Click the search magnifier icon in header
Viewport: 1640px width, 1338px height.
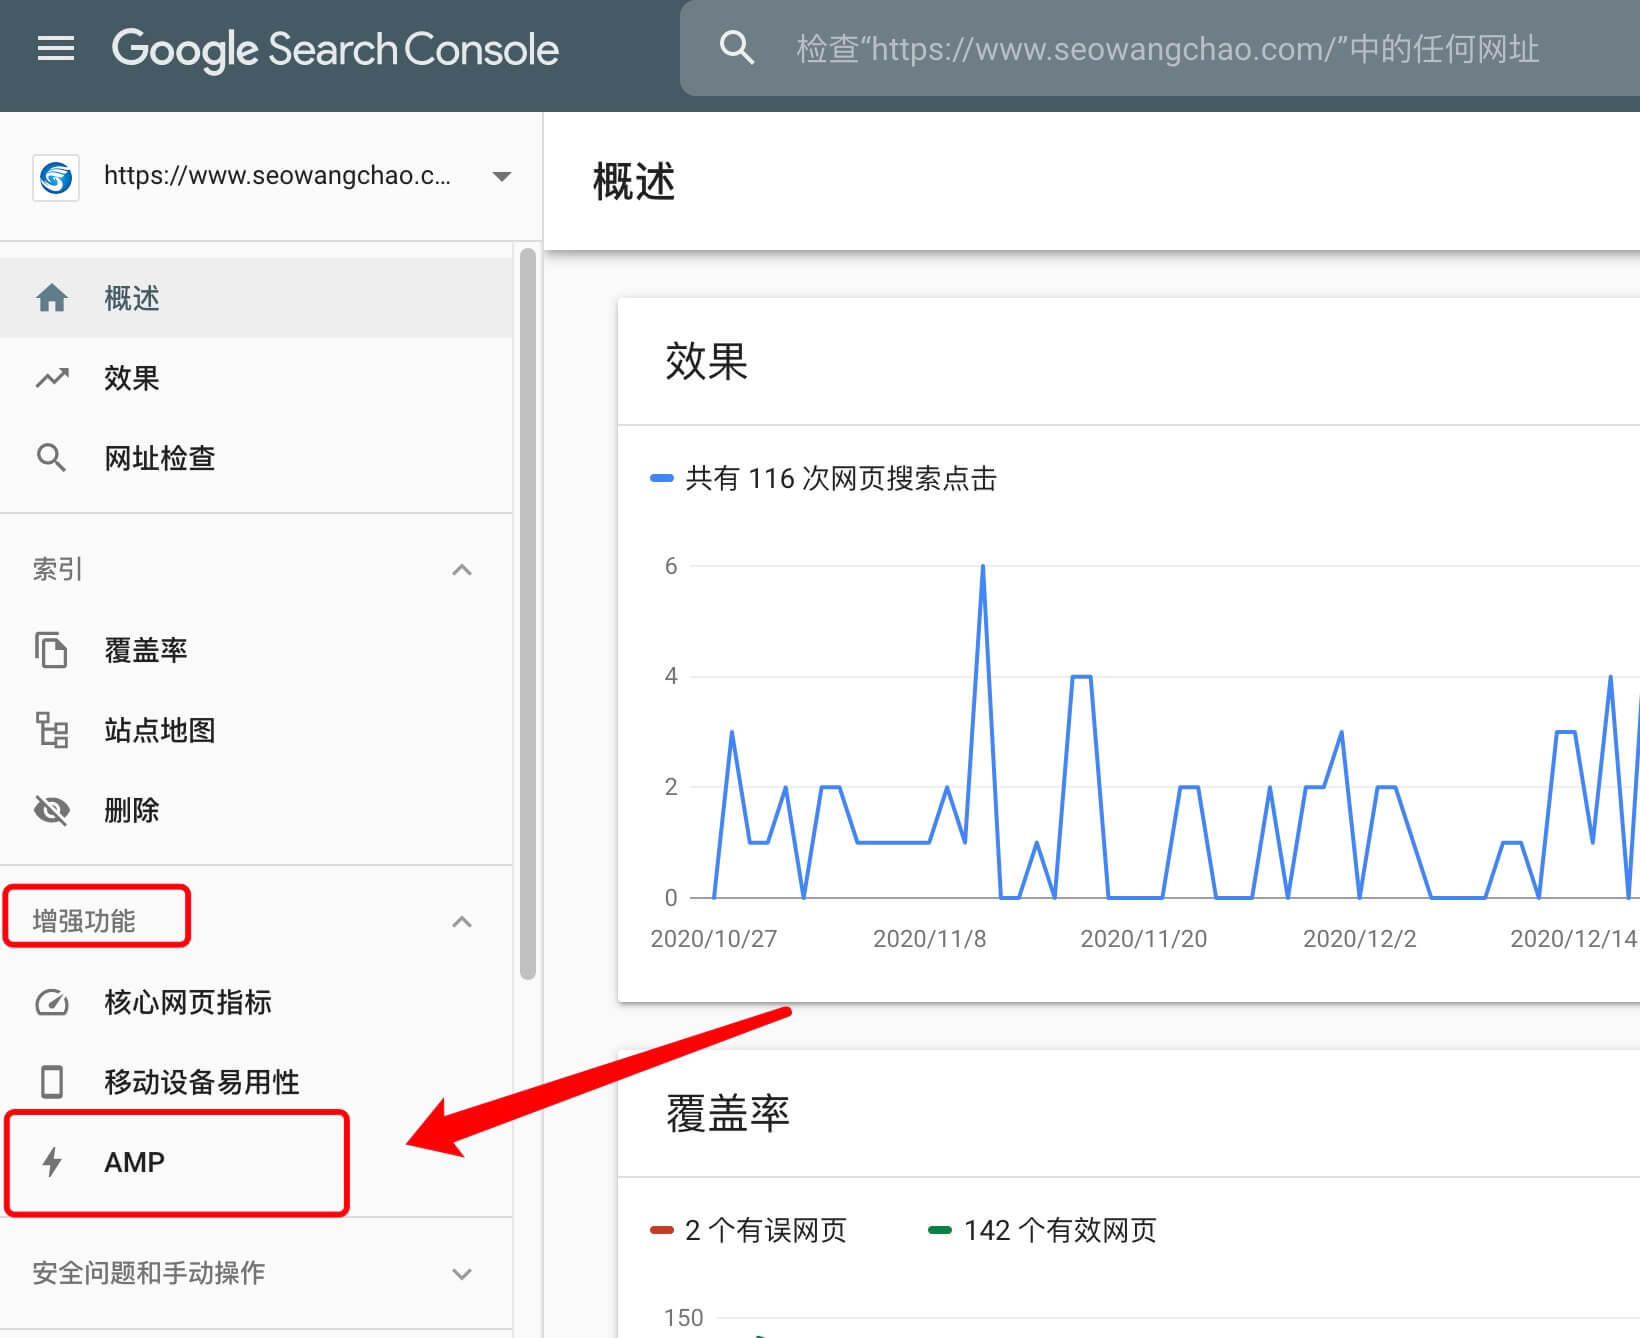coord(737,47)
